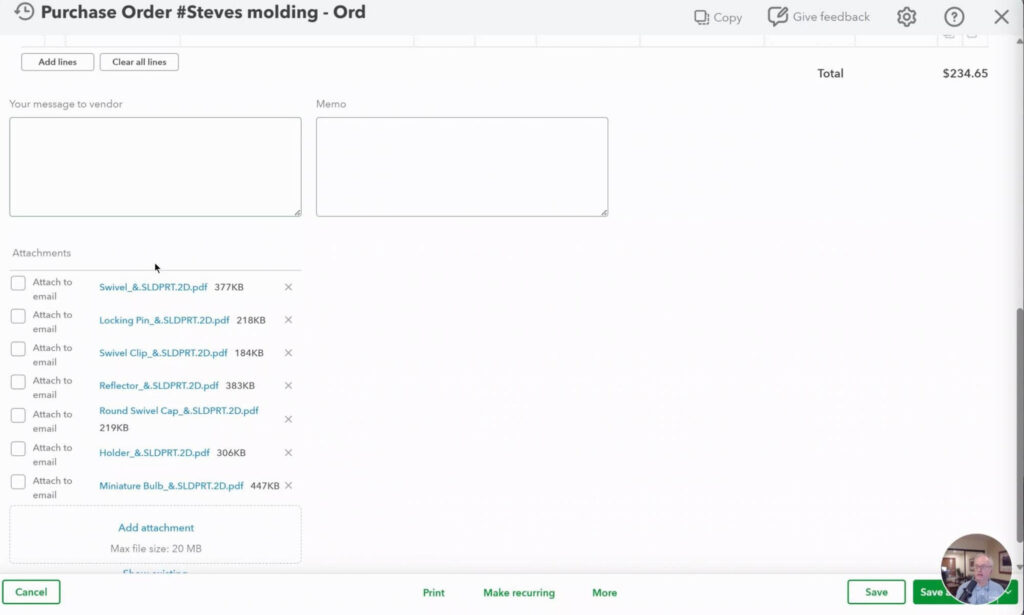This screenshot has height=615, width=1024.
Task: Click the $234.65 total amount
Action: coord(965,74)
